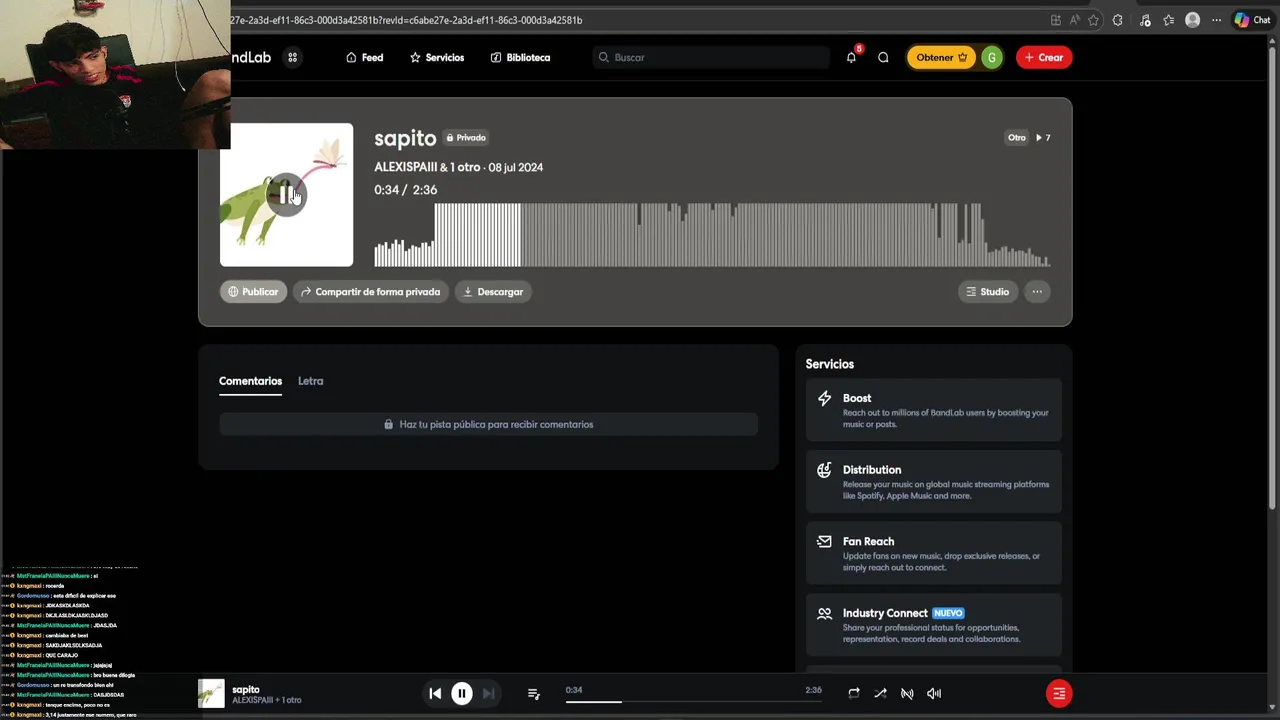Click the play count 7 indicator

coord(1043,137)
